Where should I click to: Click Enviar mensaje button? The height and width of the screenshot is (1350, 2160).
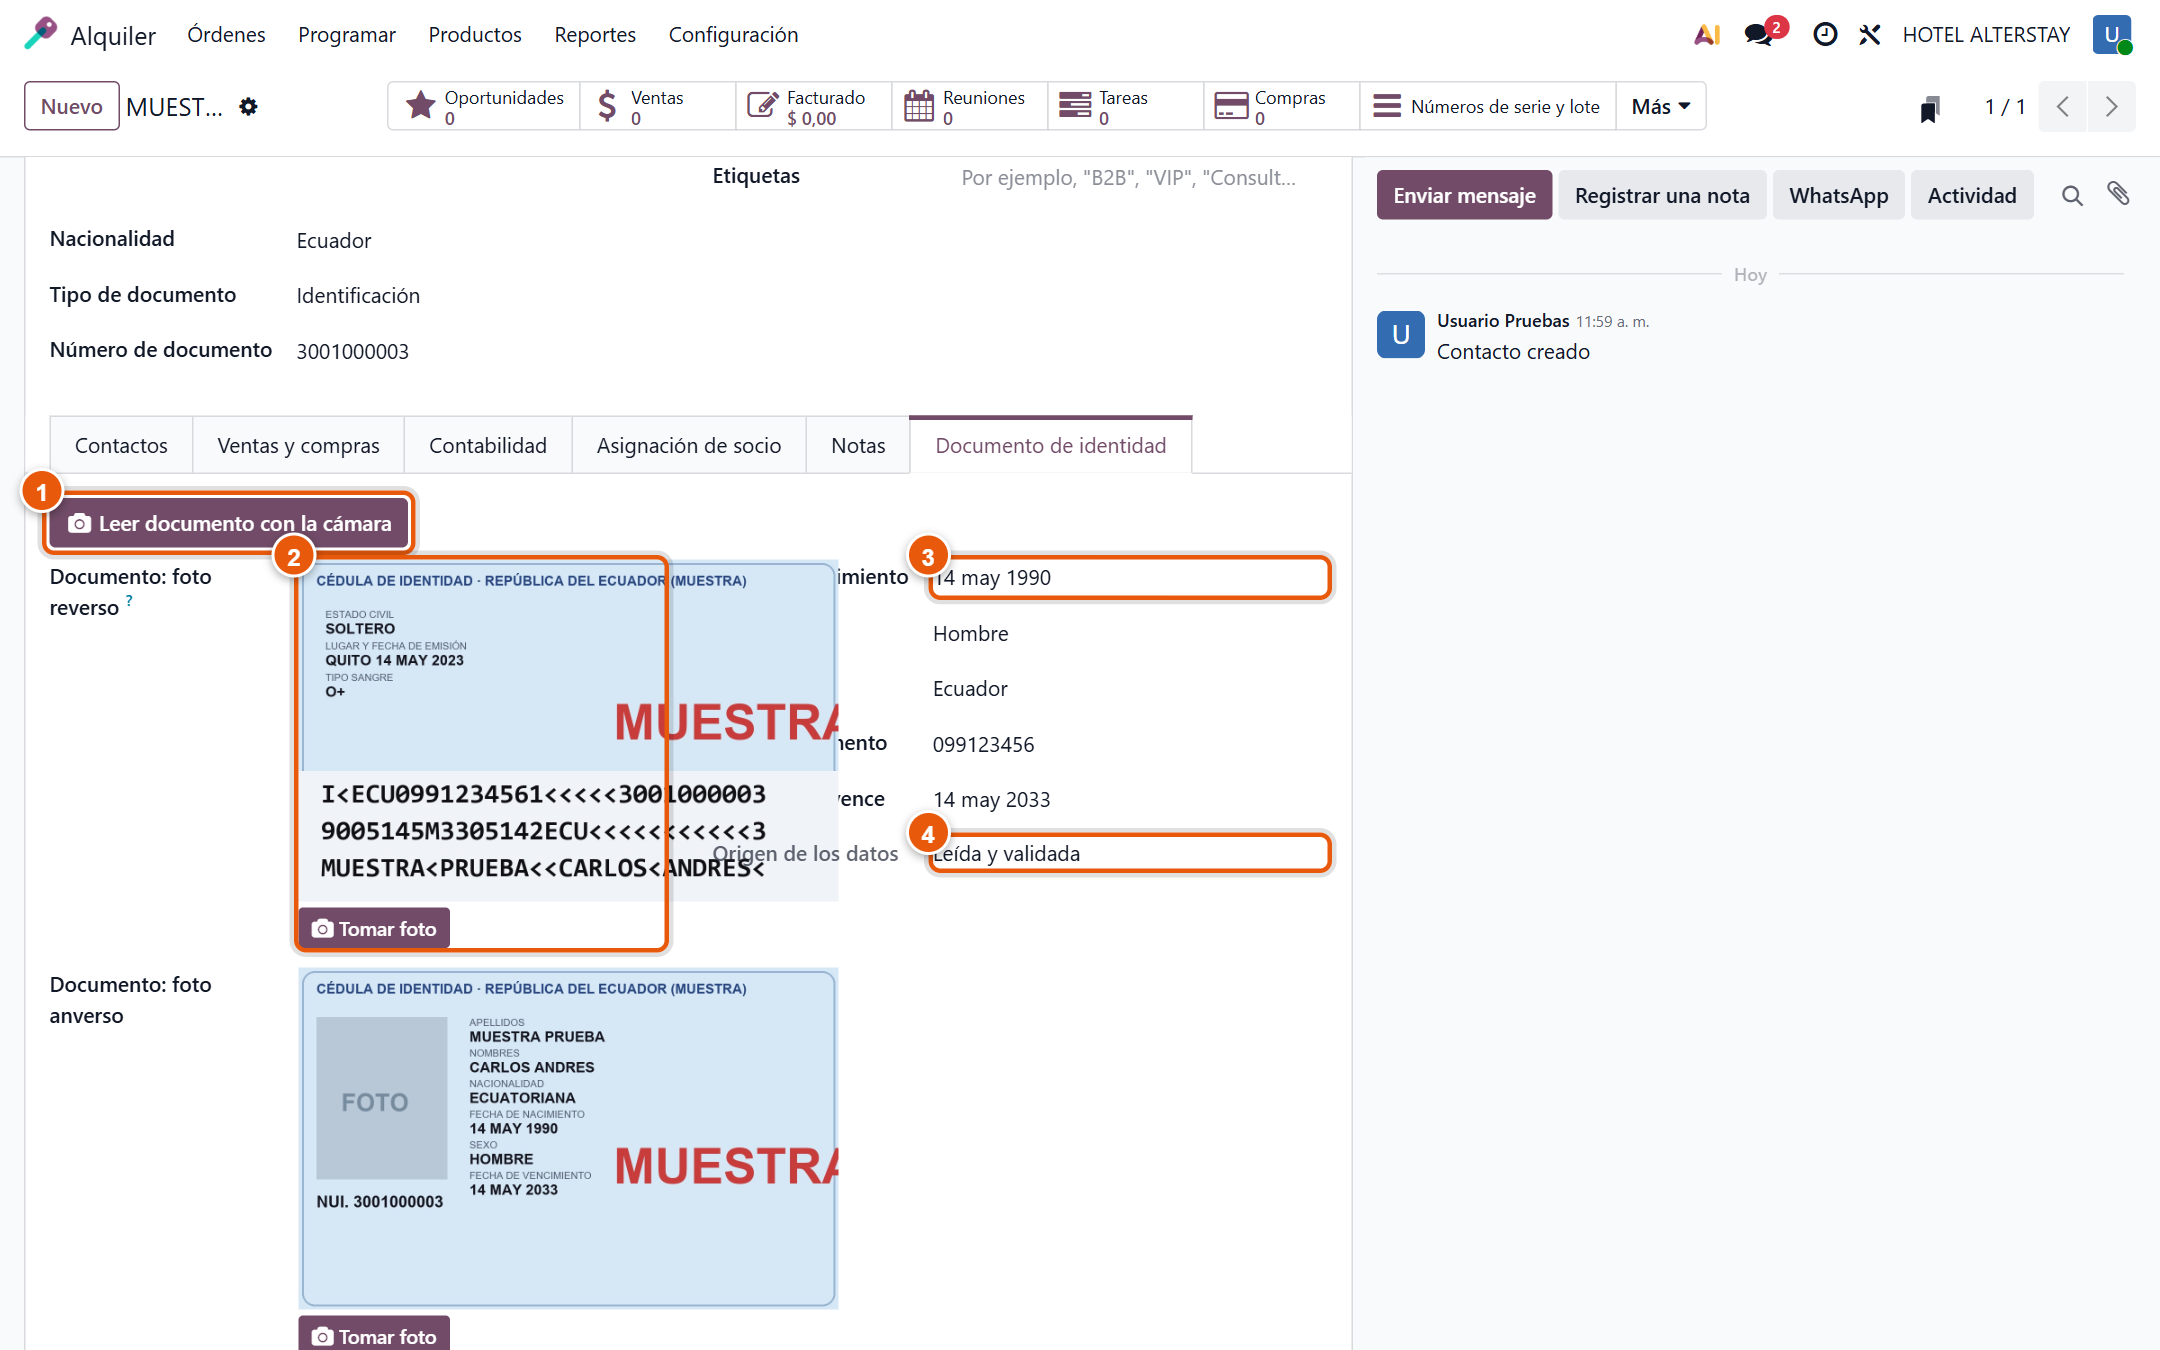coord(1464,195)
